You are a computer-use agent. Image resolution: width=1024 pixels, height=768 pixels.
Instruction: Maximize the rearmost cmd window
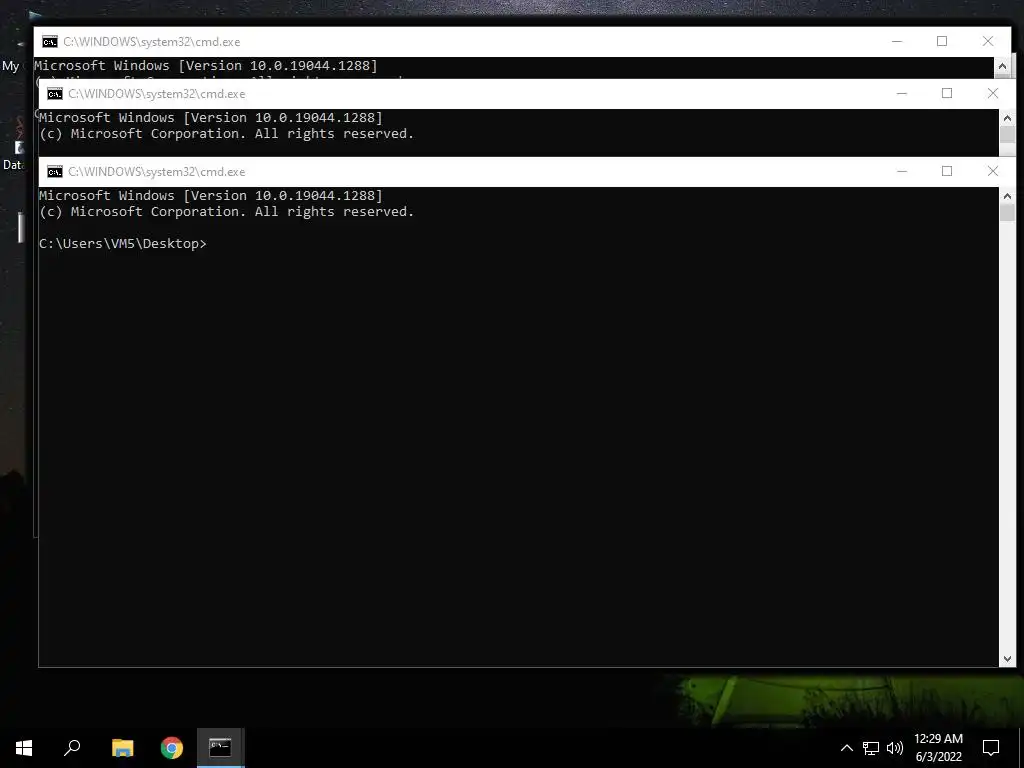(942, 41)
